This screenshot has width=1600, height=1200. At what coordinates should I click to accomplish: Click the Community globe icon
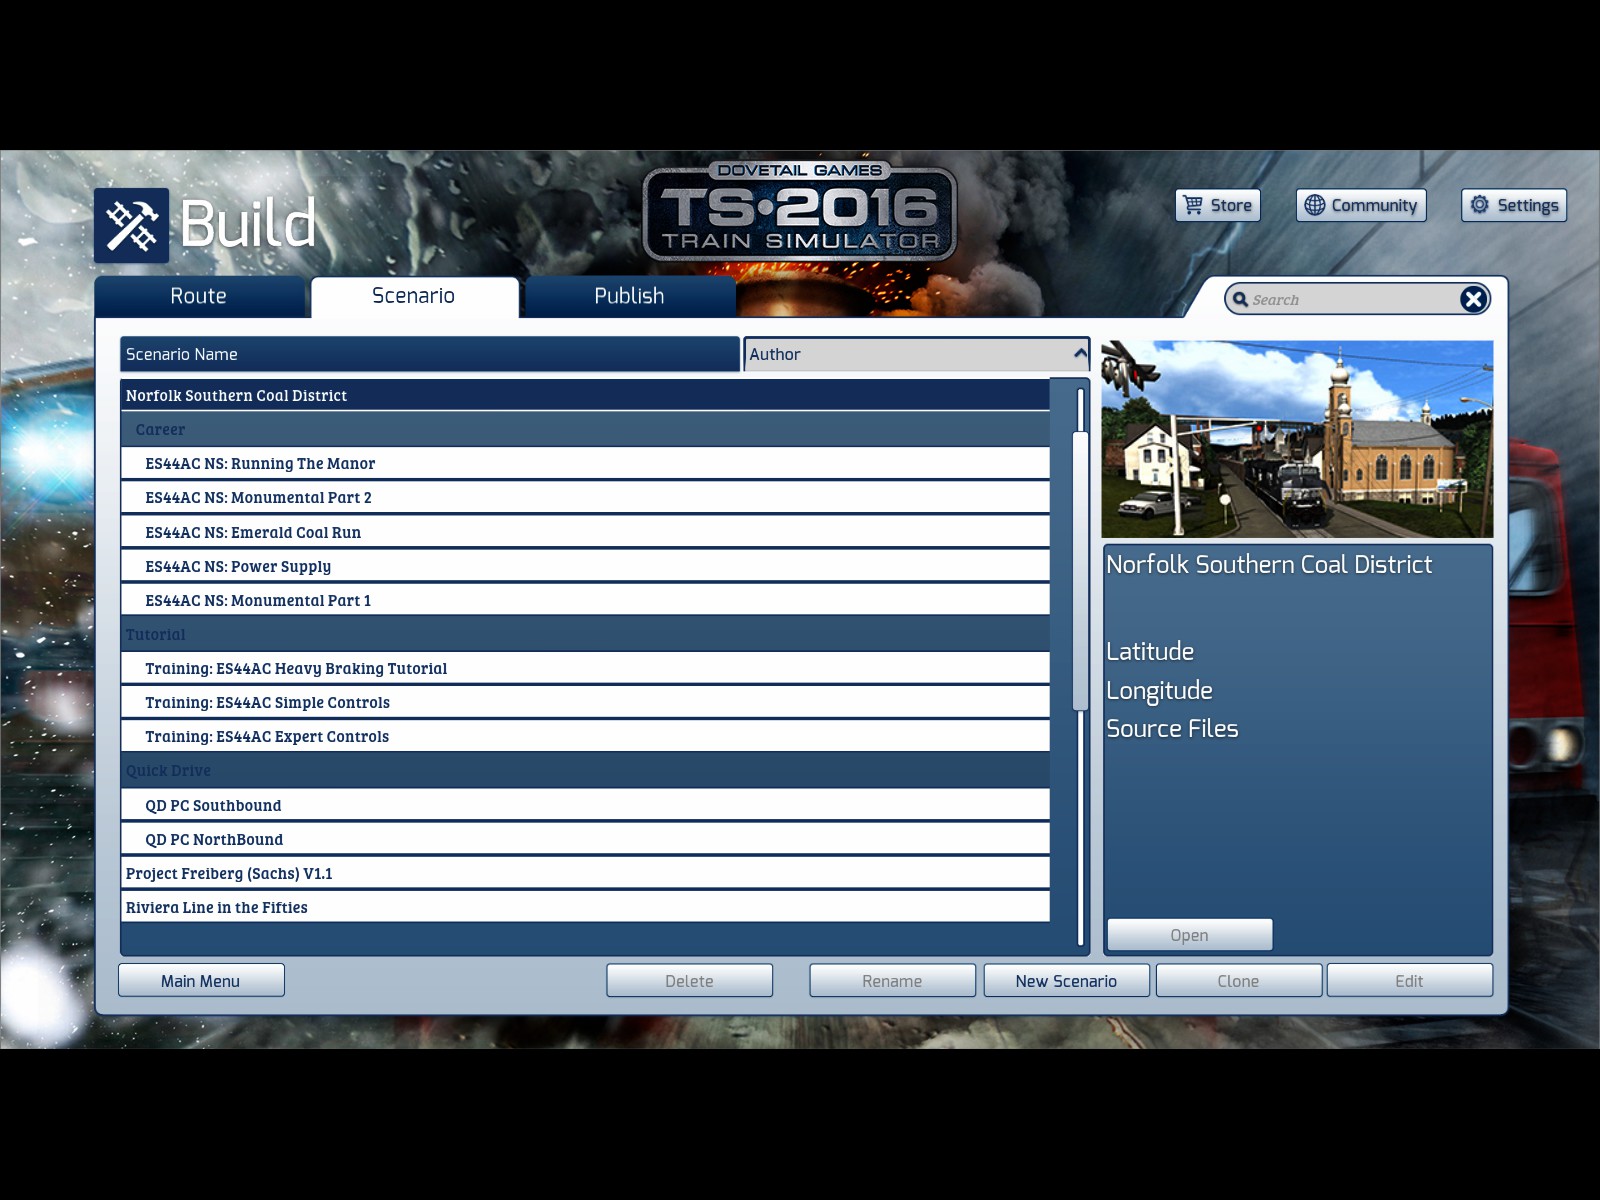point(1315,205)
